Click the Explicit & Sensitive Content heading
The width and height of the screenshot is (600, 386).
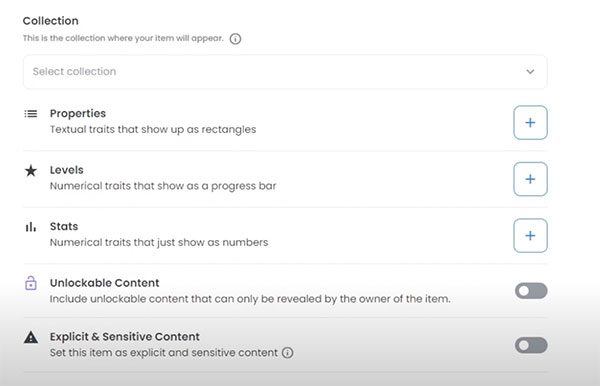pyautogui.click(x=125, y=337)
